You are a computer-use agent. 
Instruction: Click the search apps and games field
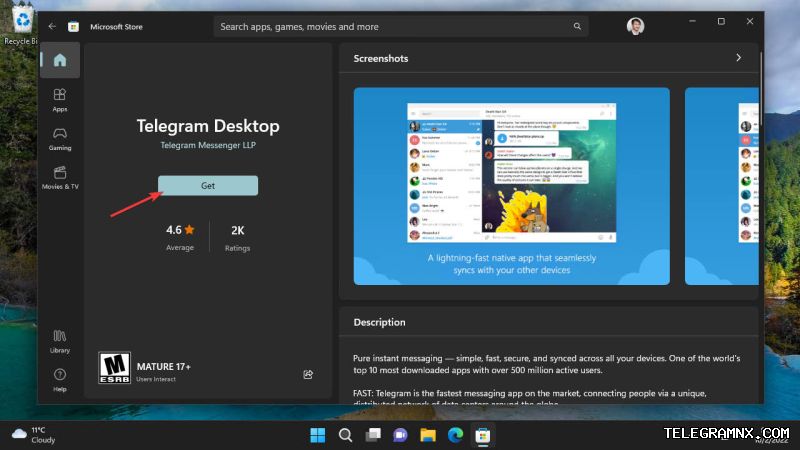(401, 27)
